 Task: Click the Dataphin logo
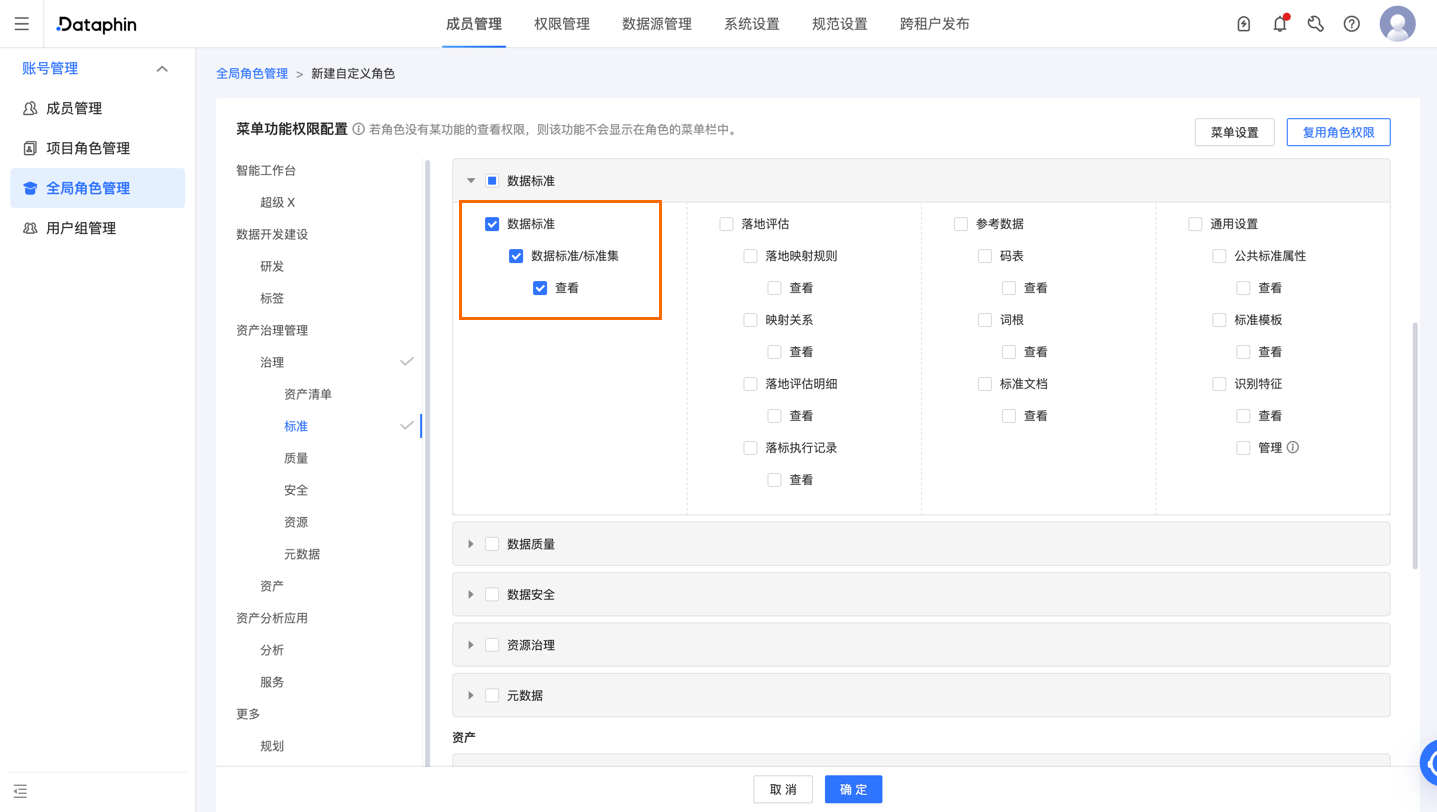pos(97,24)
